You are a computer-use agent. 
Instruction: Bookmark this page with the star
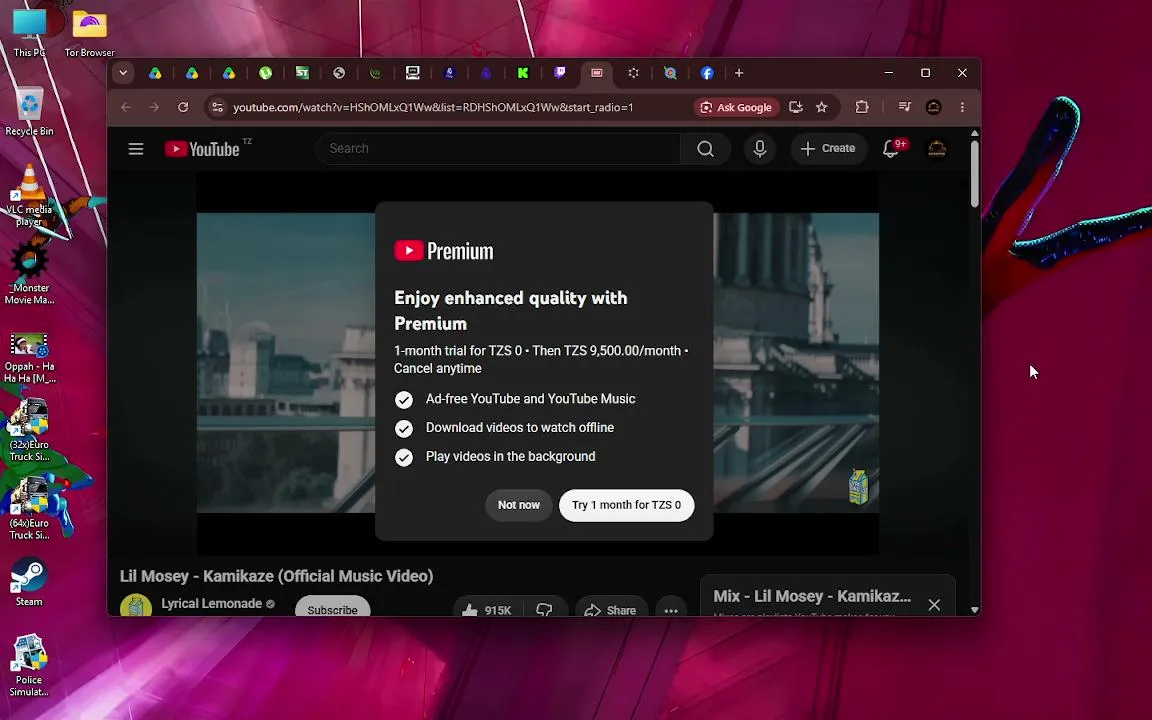pos(821,107)
